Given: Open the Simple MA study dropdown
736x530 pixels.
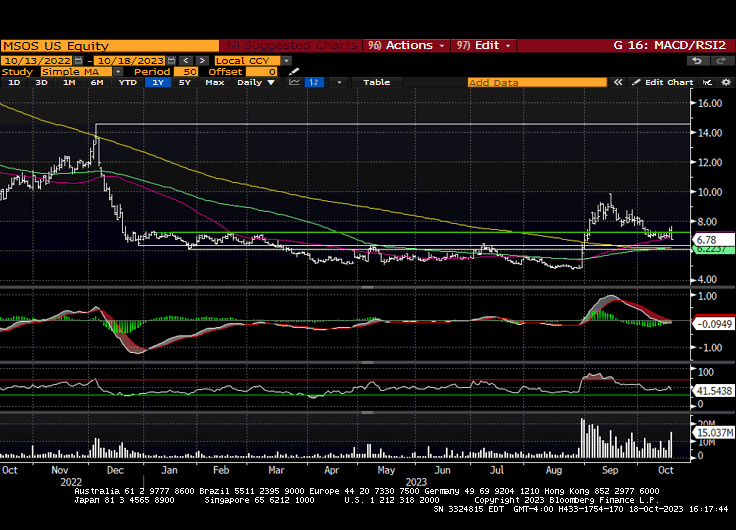Looking at the screenshot, I should (118, 71).
